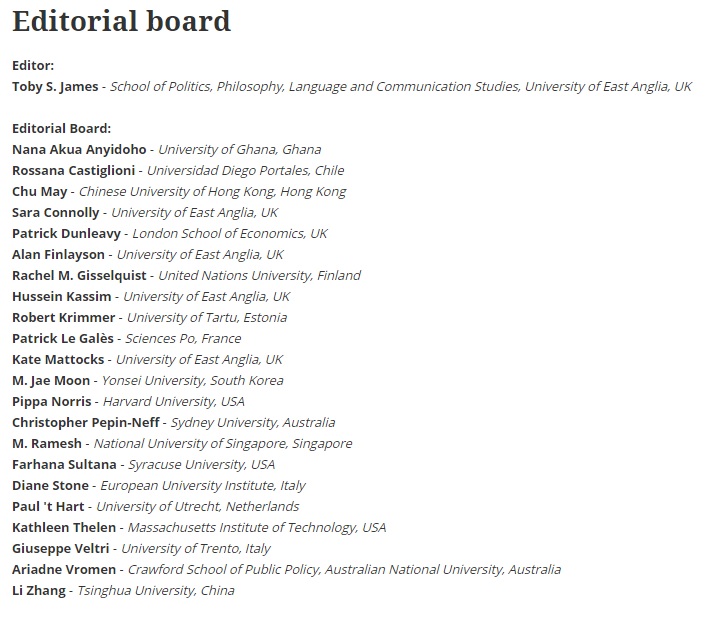Click Alan Finlayson's entry name
The height and width of the screenshot is (623, 709).
[x=58, y=255]
